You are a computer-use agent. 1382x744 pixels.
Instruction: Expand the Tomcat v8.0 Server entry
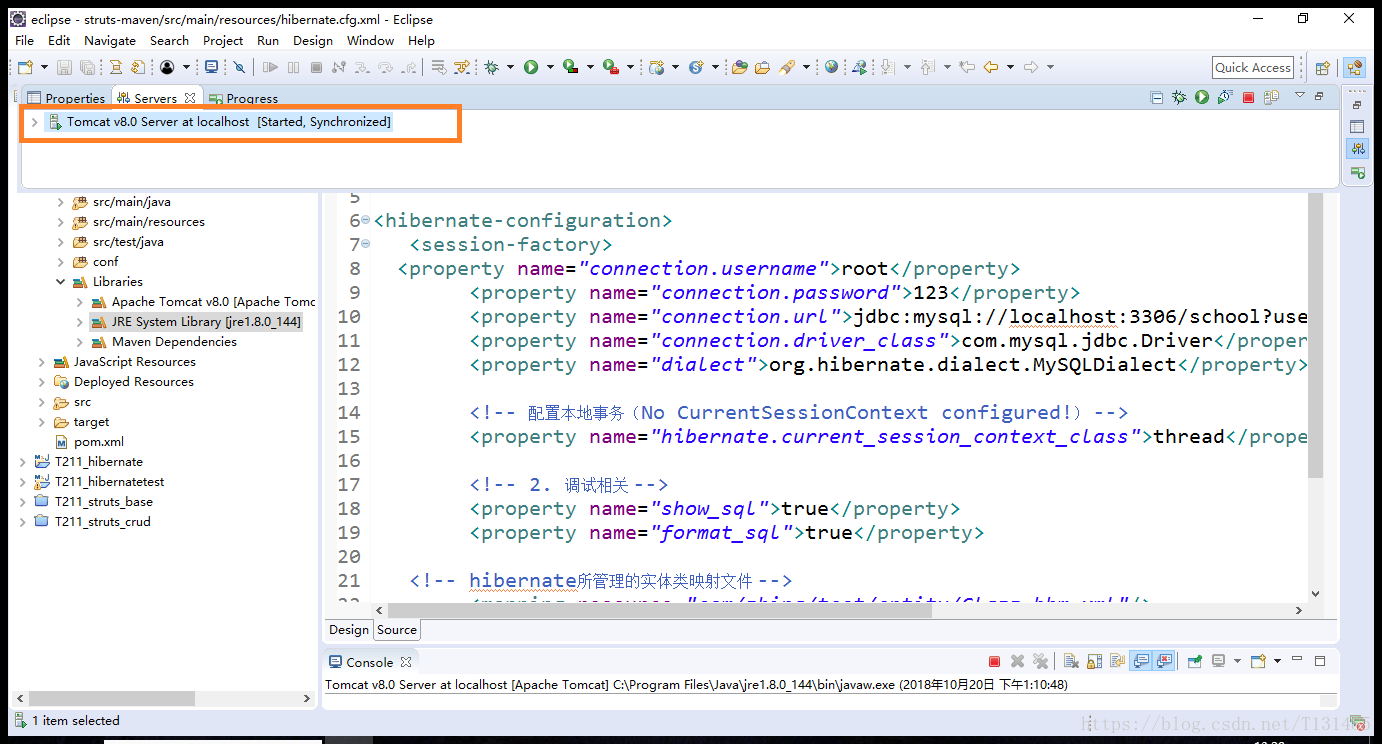tap(34, 122)
